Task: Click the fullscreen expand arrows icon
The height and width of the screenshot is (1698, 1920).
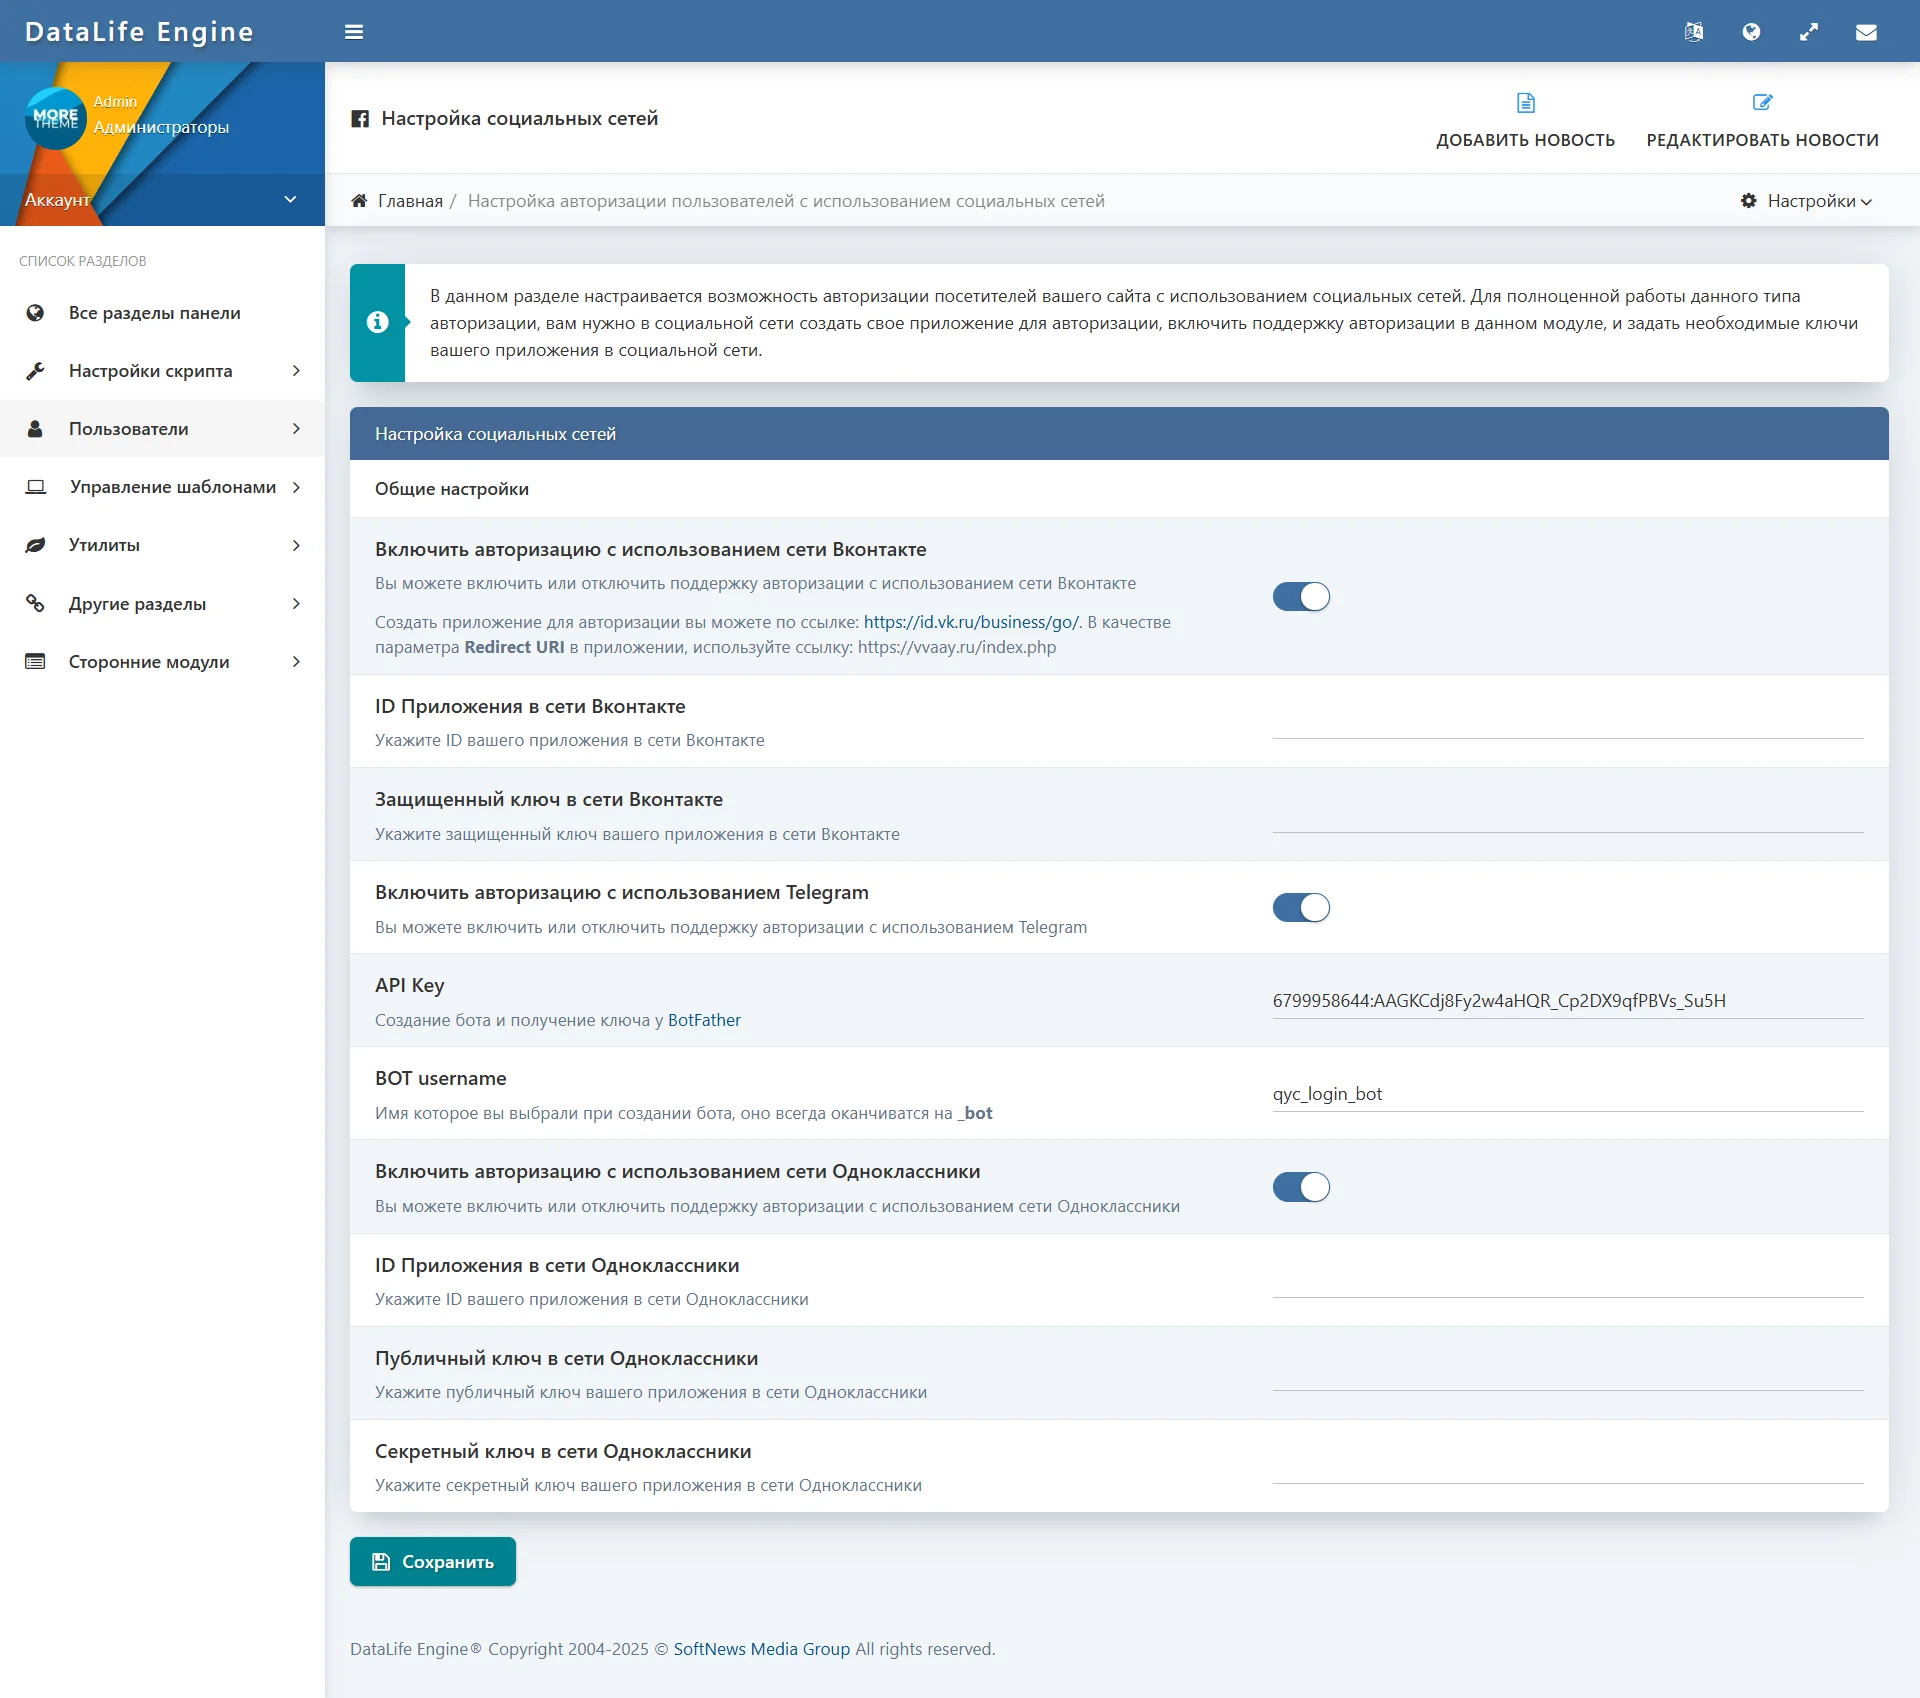Action: tap(1808, 32)
